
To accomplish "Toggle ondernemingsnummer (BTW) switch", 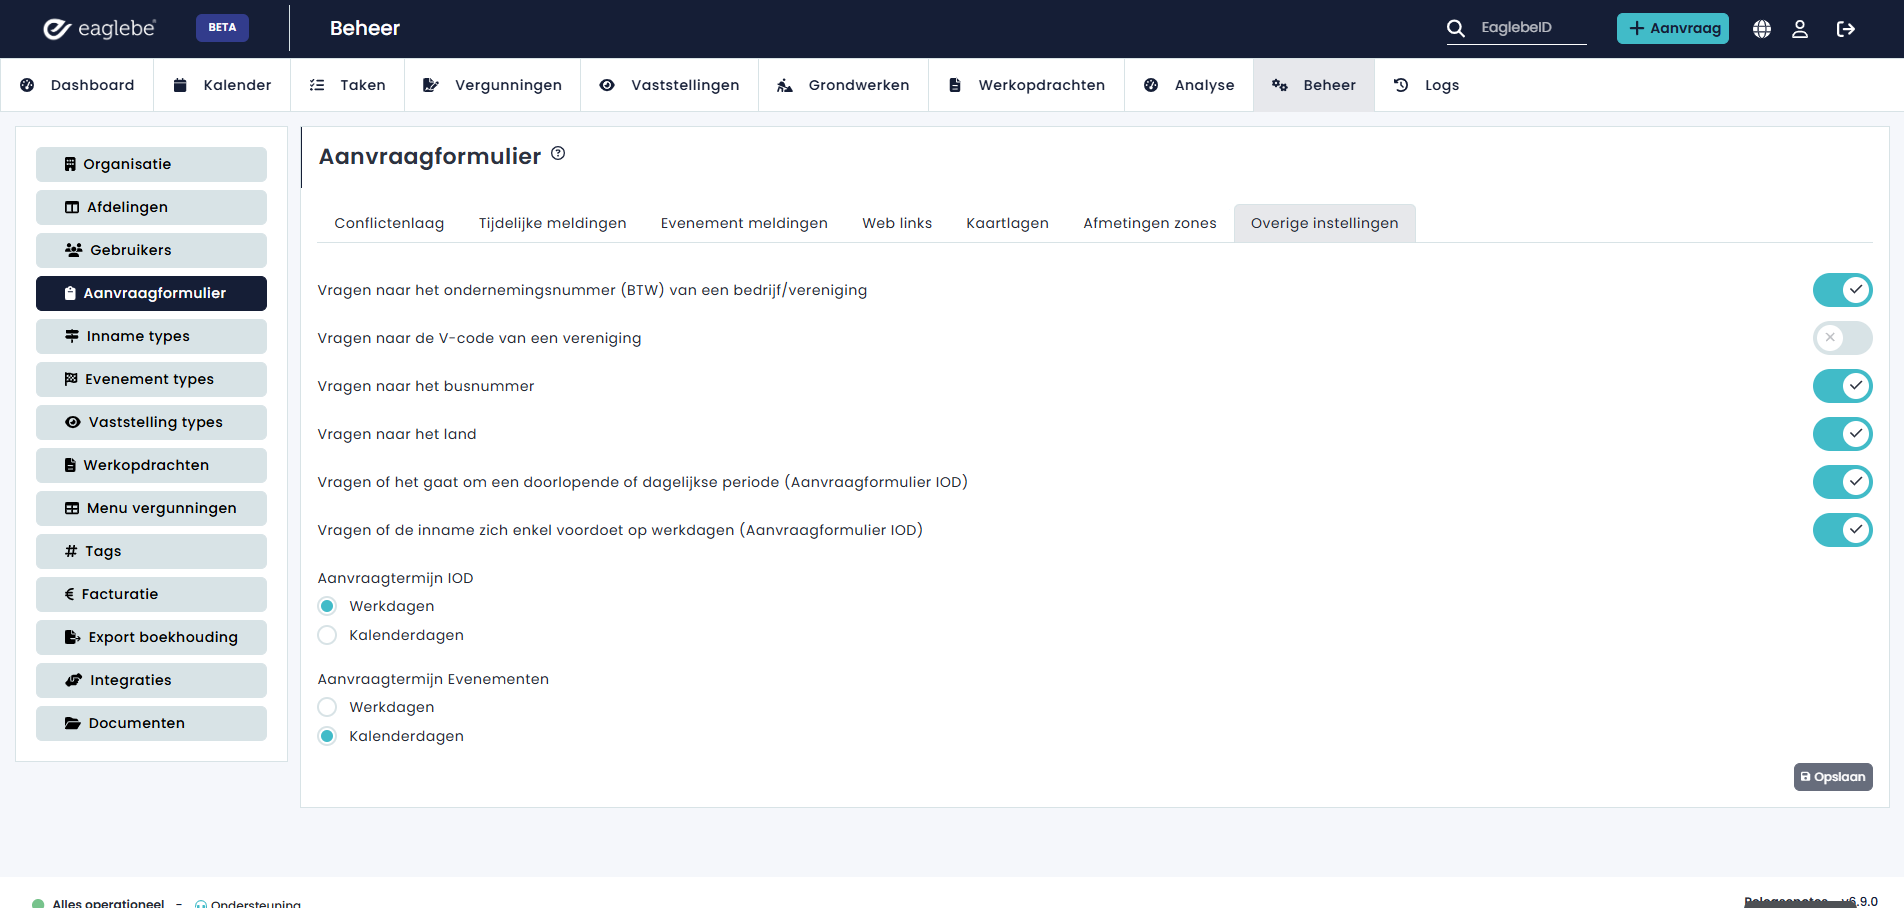I will coord(1842,290).
